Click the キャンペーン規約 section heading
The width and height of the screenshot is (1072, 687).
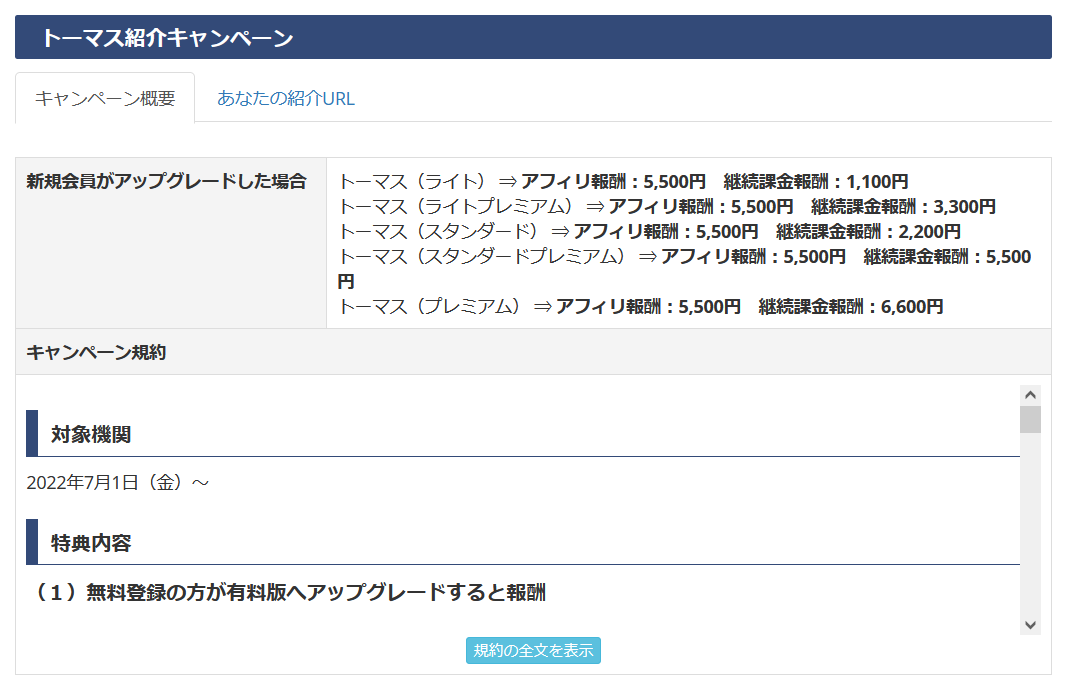pyautogui.click(x=96, y=352)
